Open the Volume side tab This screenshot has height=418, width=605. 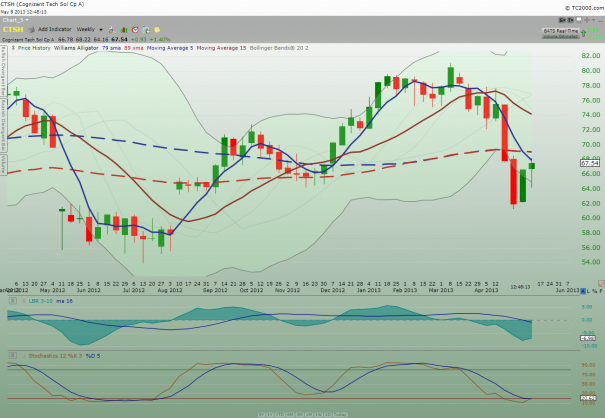coord(3,165)
